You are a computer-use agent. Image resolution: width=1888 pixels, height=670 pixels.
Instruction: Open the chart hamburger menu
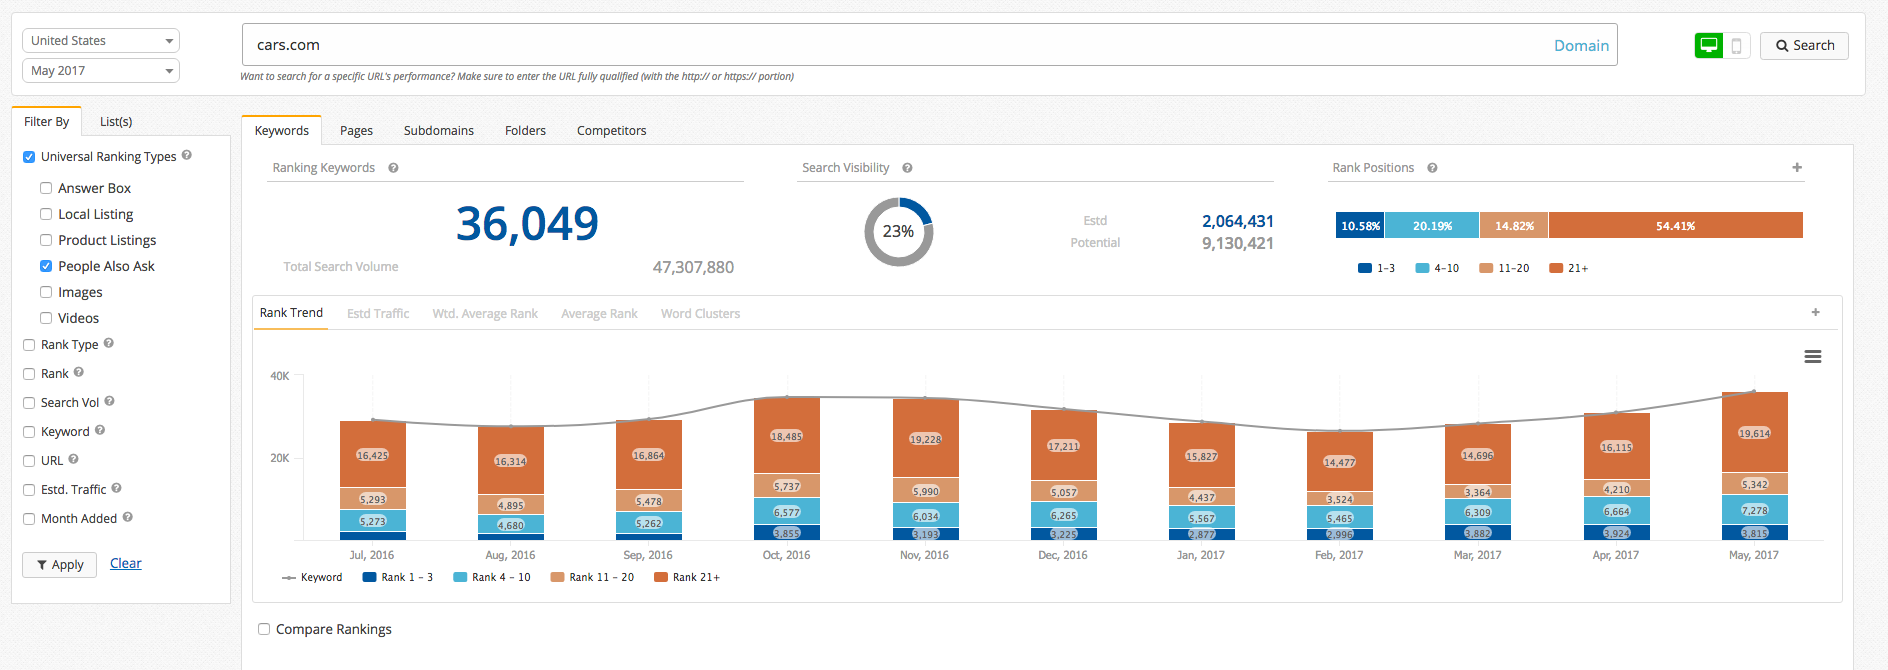click(x=1812, y=357)
